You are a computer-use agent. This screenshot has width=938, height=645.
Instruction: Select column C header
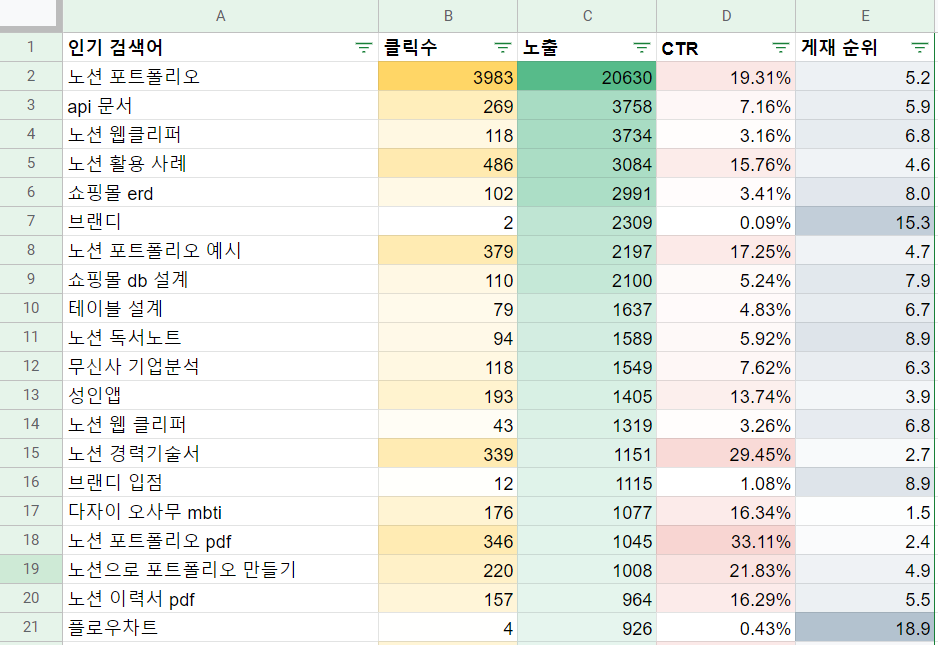click(x=587, y=16)
